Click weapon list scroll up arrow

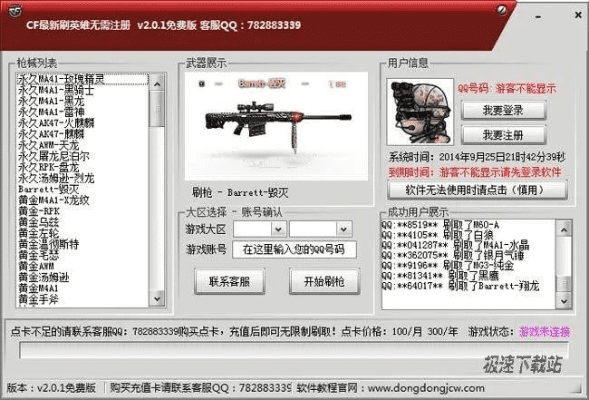(x=157, y=84)
